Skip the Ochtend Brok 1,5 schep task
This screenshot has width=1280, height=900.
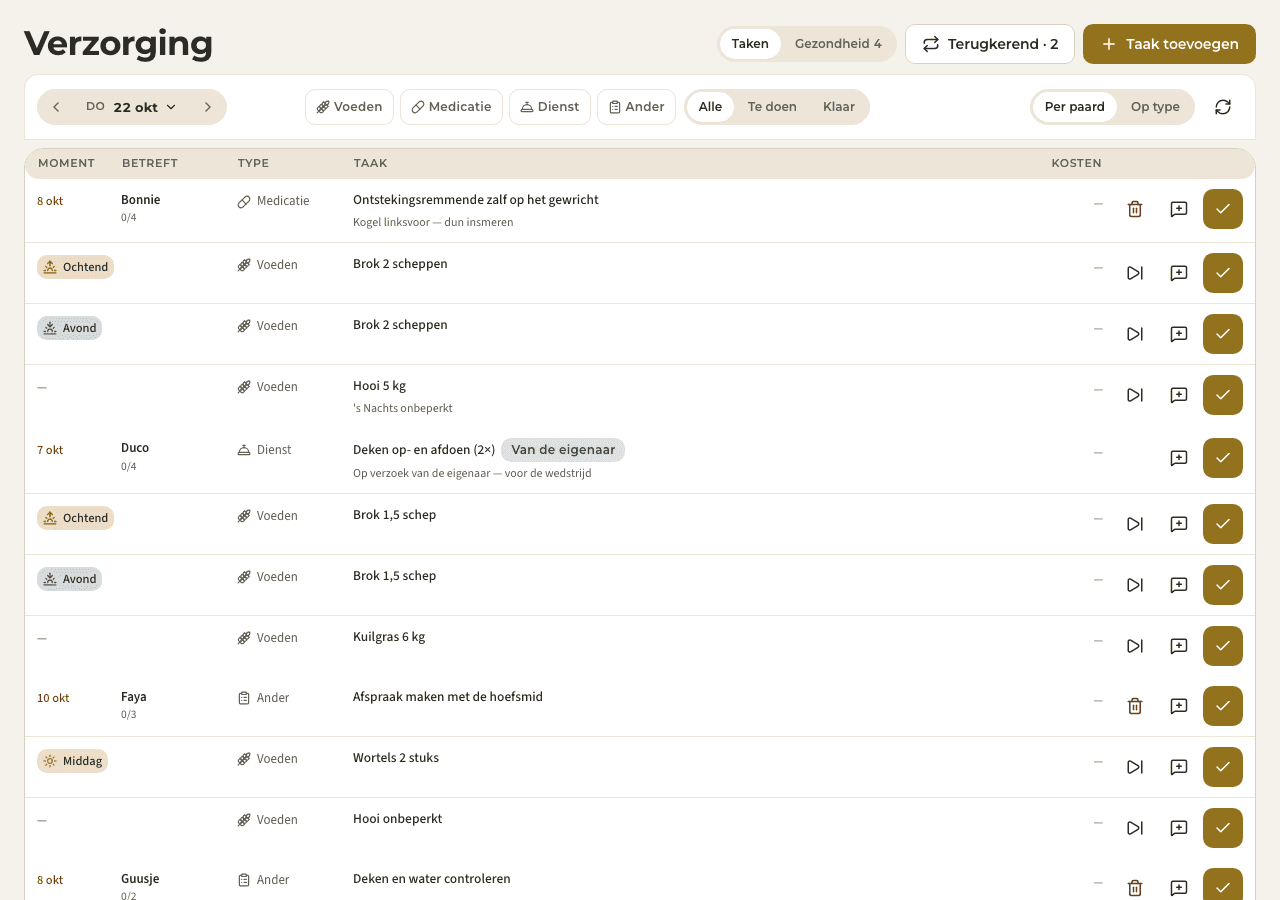[x=1135, y=524]
